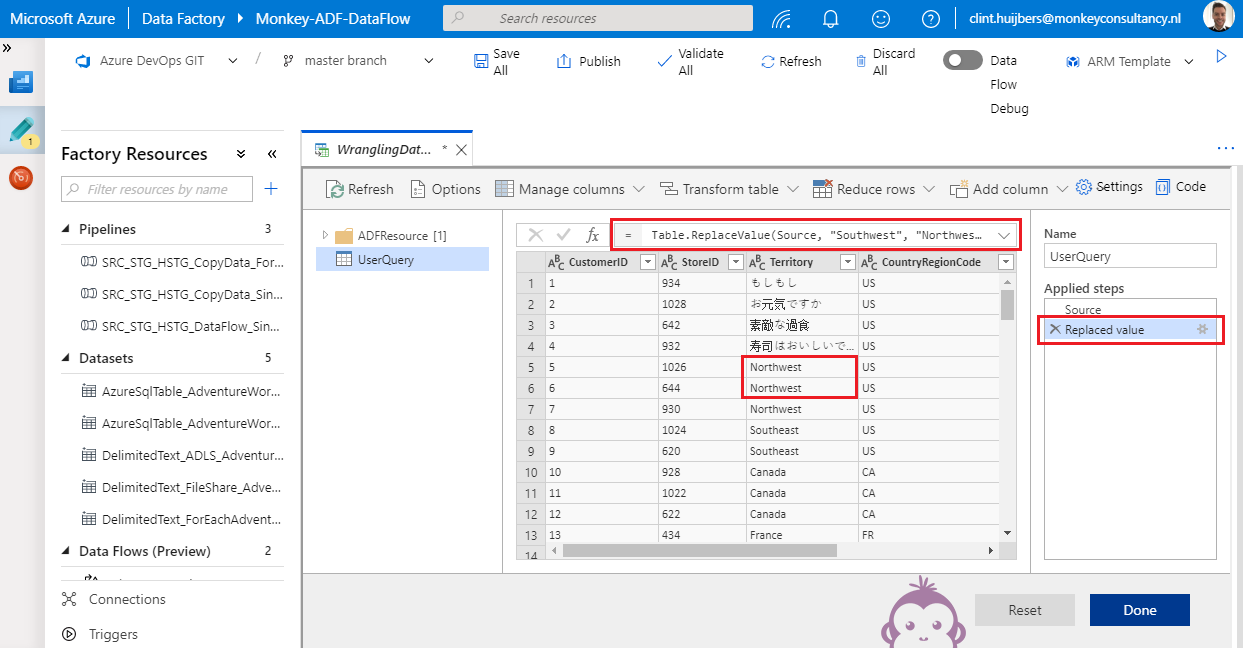Click the query Name input field
This screenshot has width=1243, height=648.
pos(1130,256)
